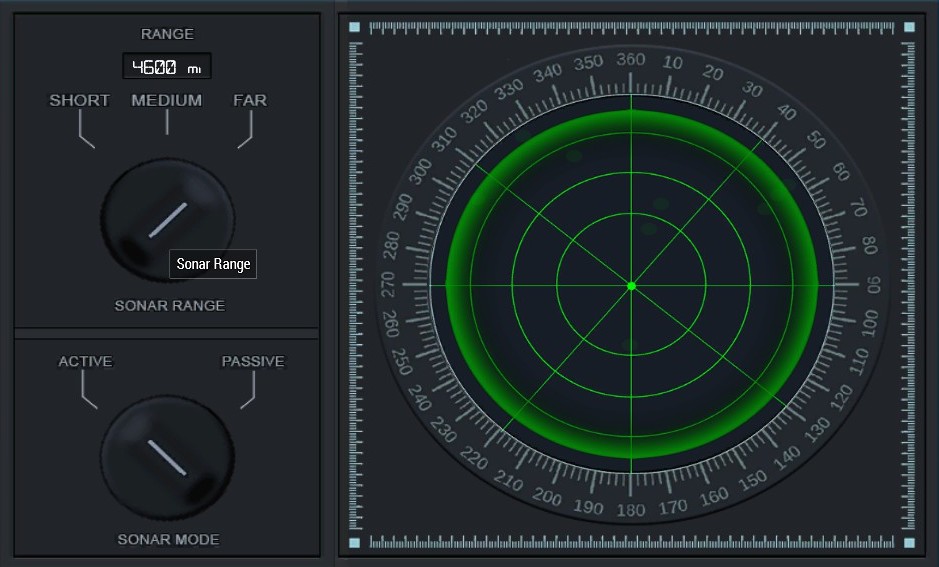Click the 4600 m range readout
Screen dimensions: 939x567
[x=167, y=67]
